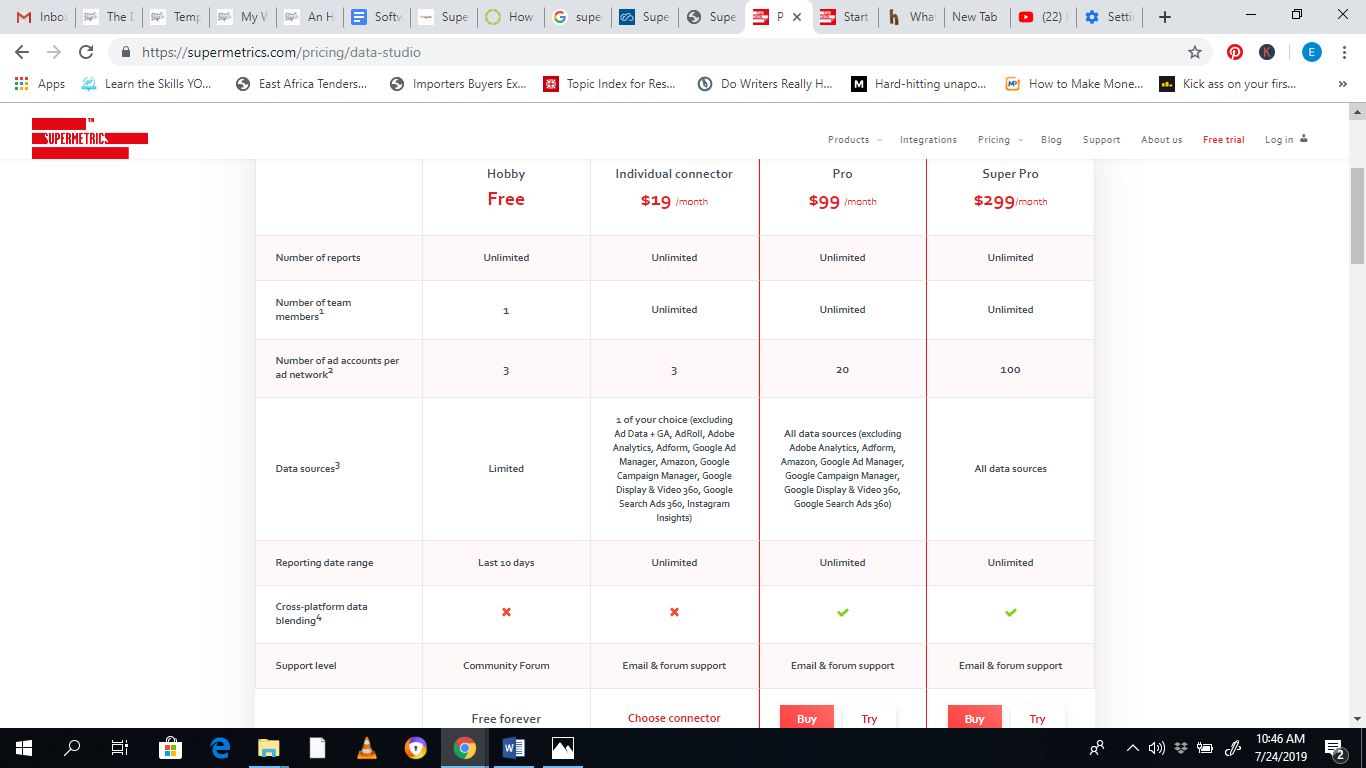
Task: Show more bookmarks with the overflow chevron
Action: click(x=1342, y=84)
